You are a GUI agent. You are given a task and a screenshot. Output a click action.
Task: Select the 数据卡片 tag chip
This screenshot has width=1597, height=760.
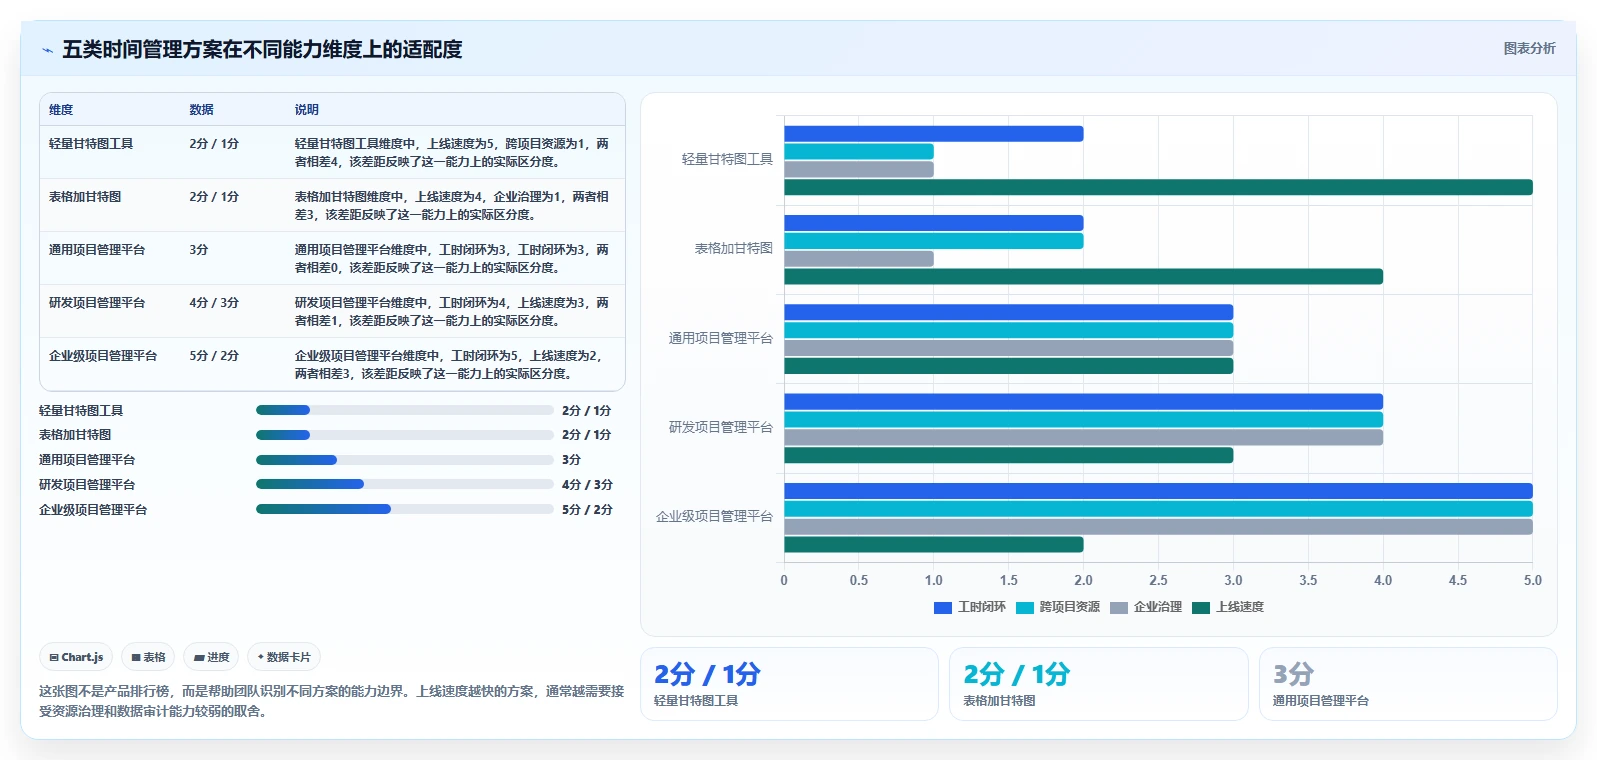[x=284, y=657]
